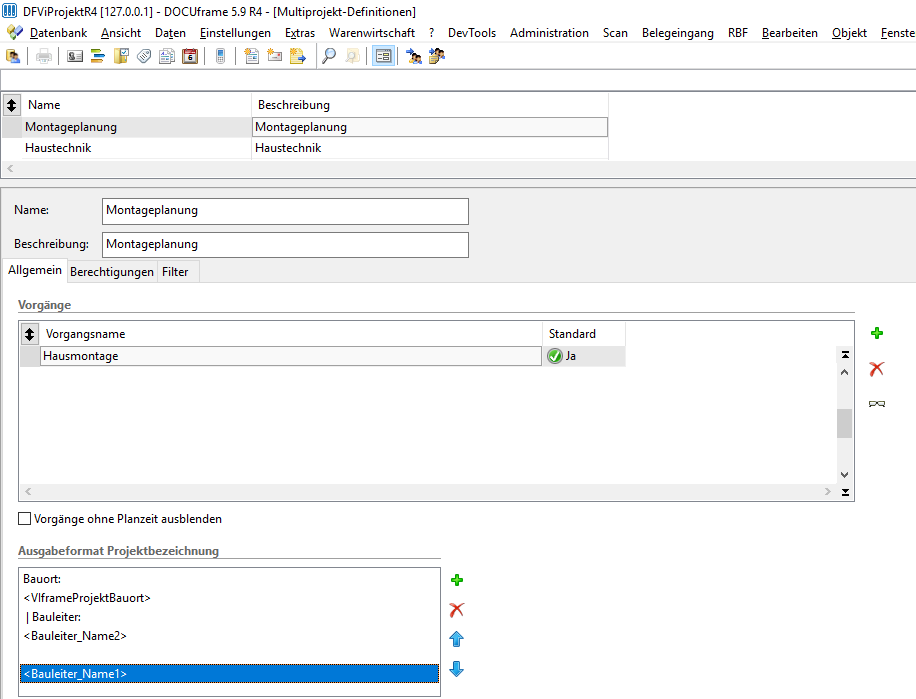This screenshot has width=916, height=699.
Task: Open the contact card toolbar icon
Action: click(75, 56)
